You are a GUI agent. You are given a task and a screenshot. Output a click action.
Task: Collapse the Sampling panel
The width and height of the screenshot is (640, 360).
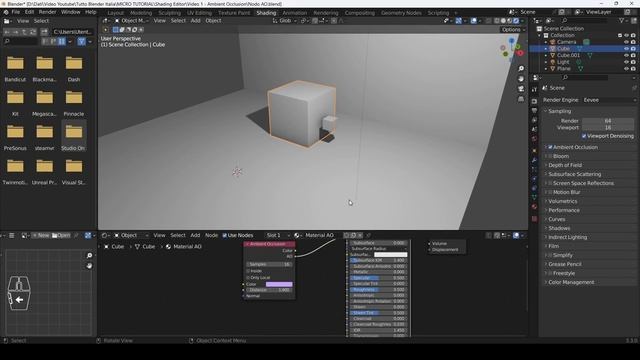click(x=560, y=111)
